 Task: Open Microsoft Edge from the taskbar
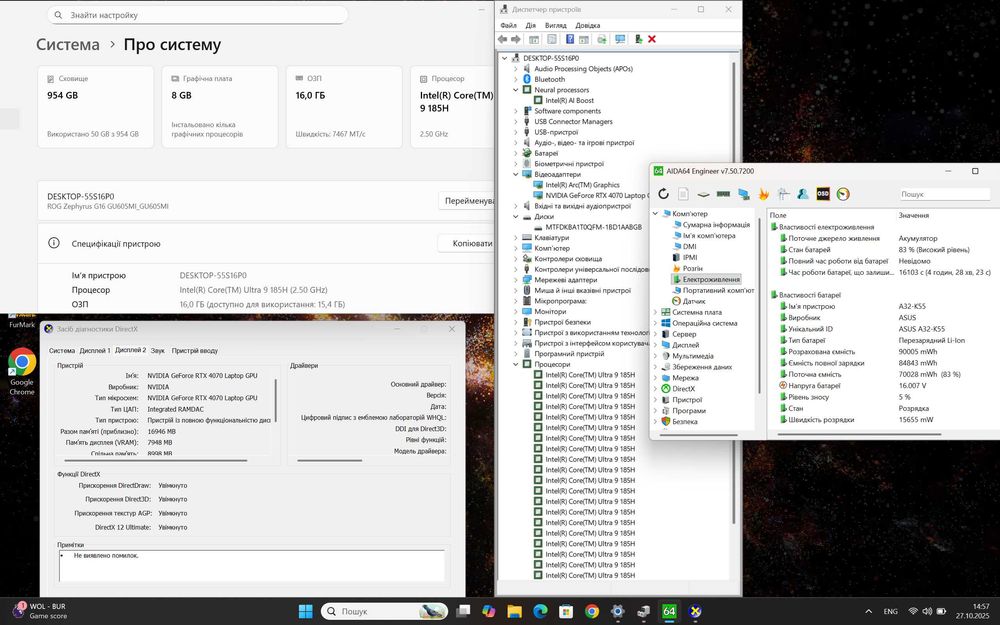pos(540,611)
